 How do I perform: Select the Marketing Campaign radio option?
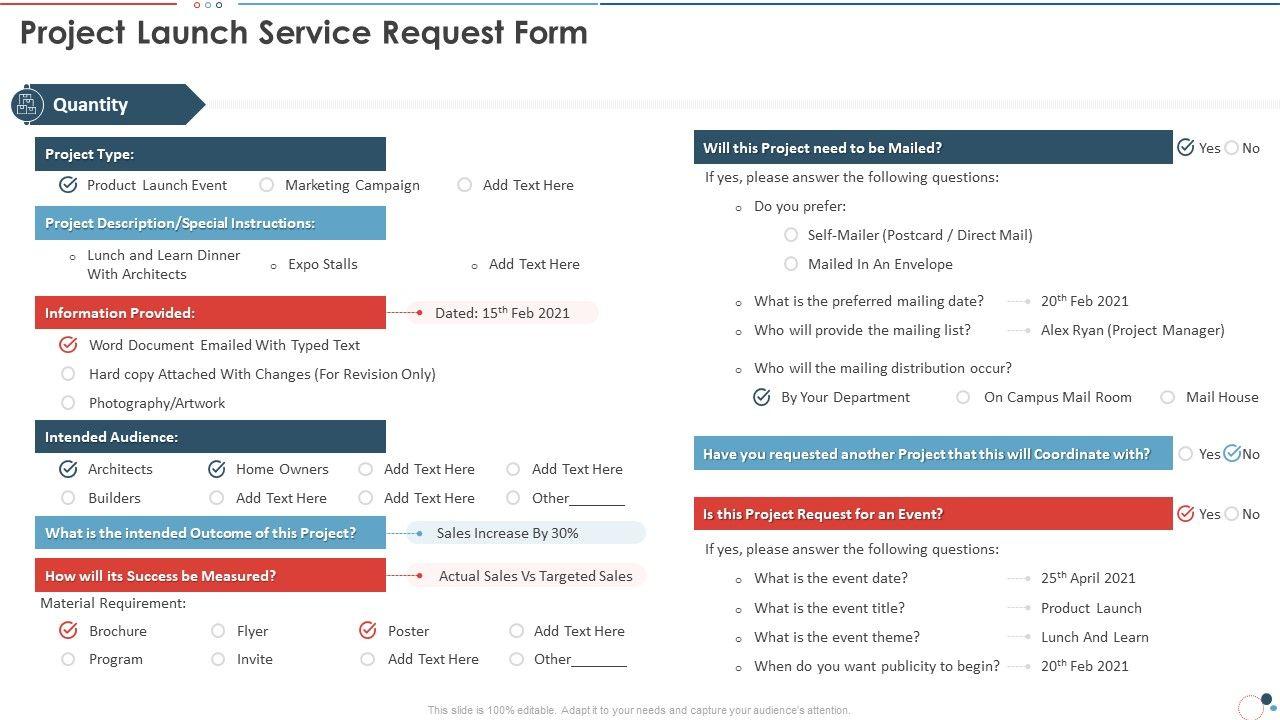pyautogui.click(x=267, y=185)
